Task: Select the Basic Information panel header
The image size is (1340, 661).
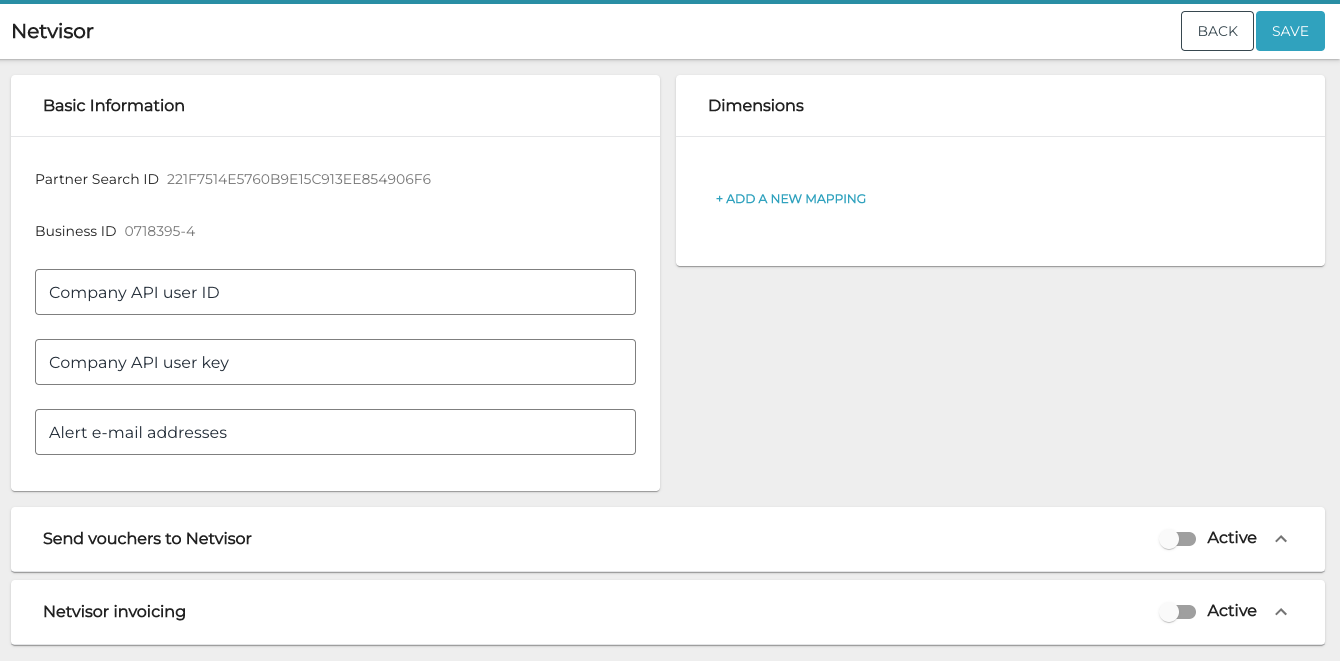Action: point(113,105)
